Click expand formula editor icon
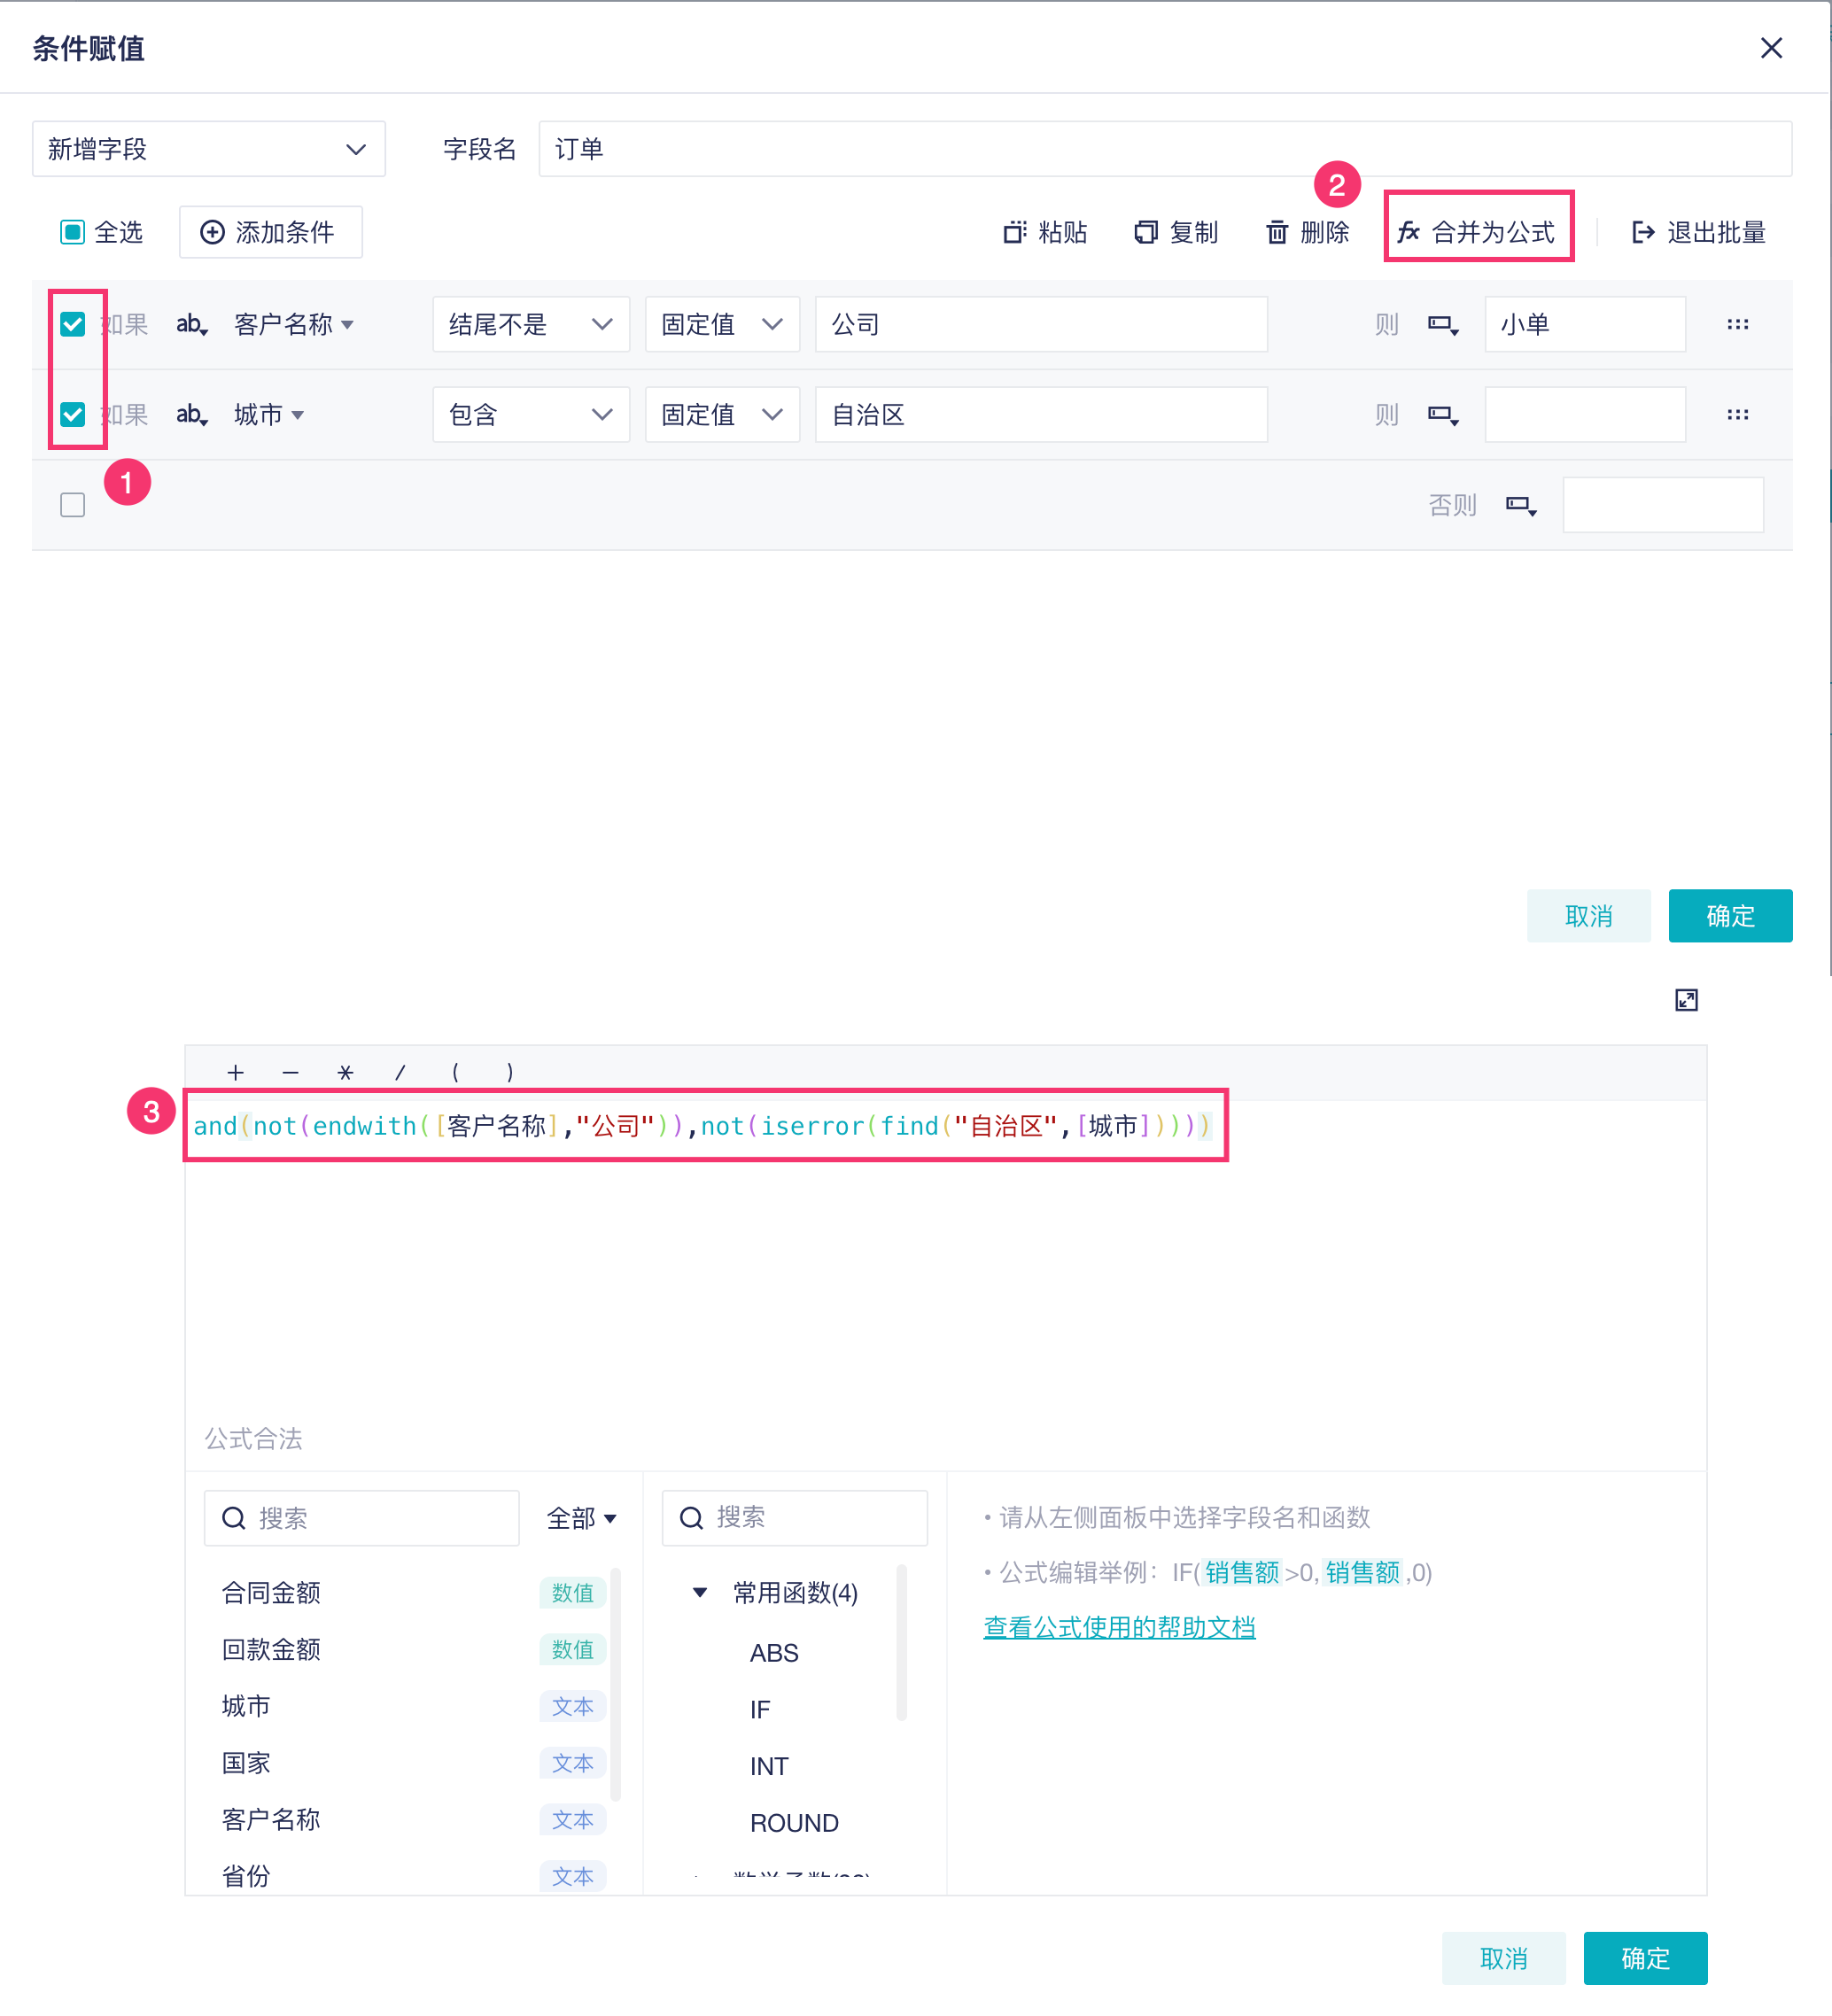1832x2016 pixels. coord(1685,1000)
